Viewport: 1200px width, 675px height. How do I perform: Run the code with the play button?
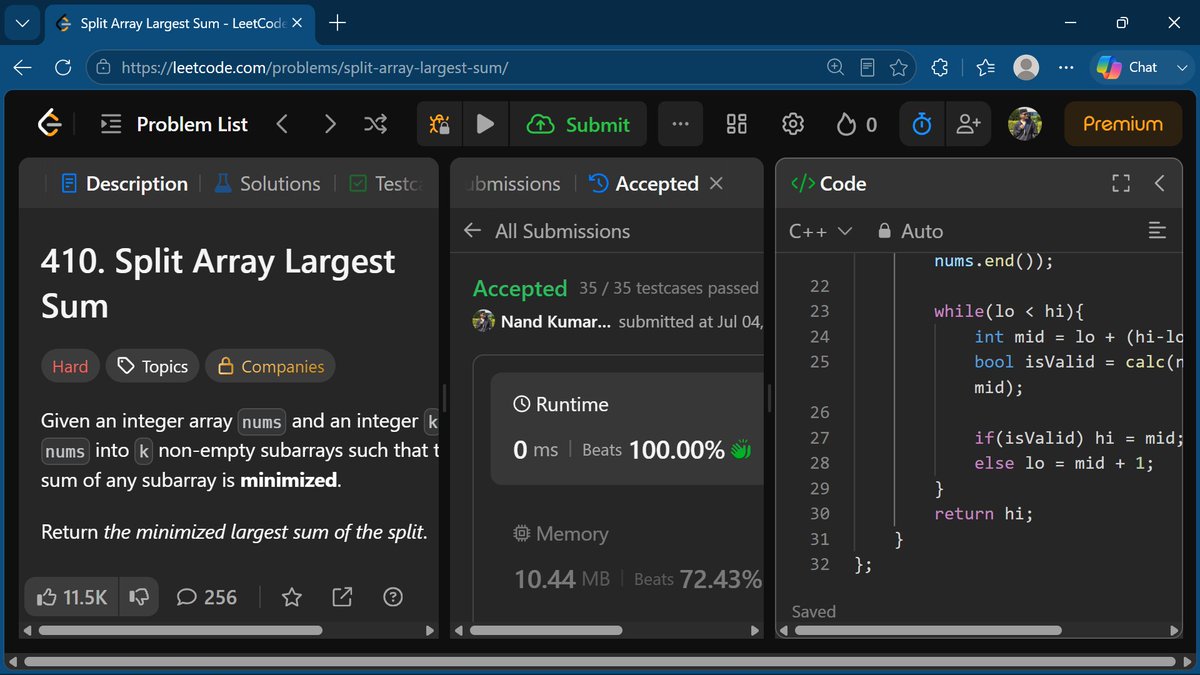coord(486,124)
